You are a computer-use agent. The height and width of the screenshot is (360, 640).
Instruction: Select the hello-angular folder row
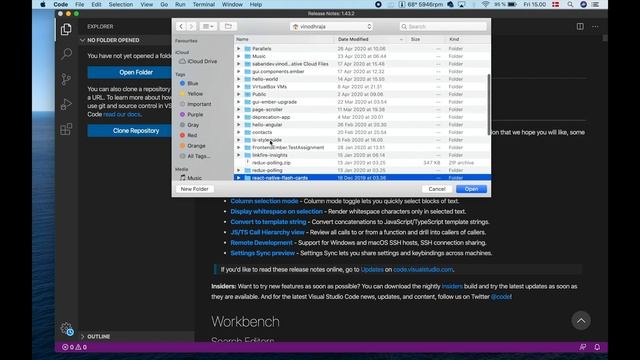coord(362,124)
